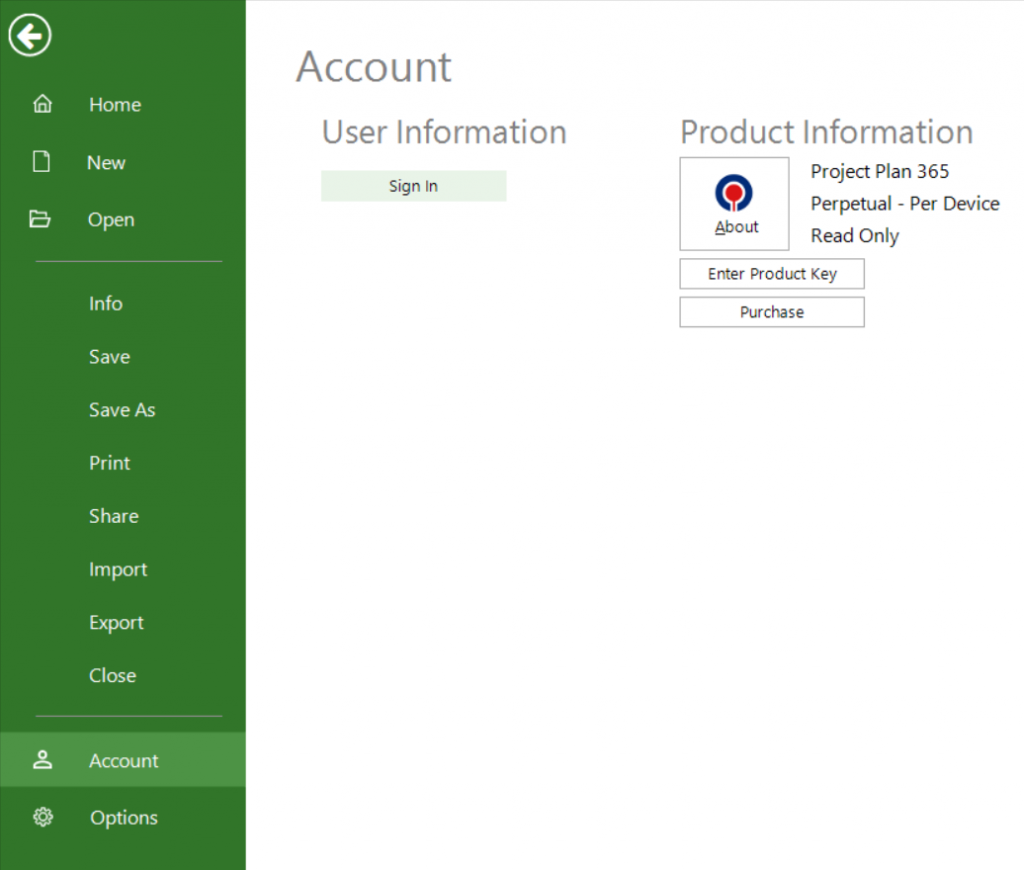Select the Account heading area
1024x870 pixels.
tap(373, 66)
